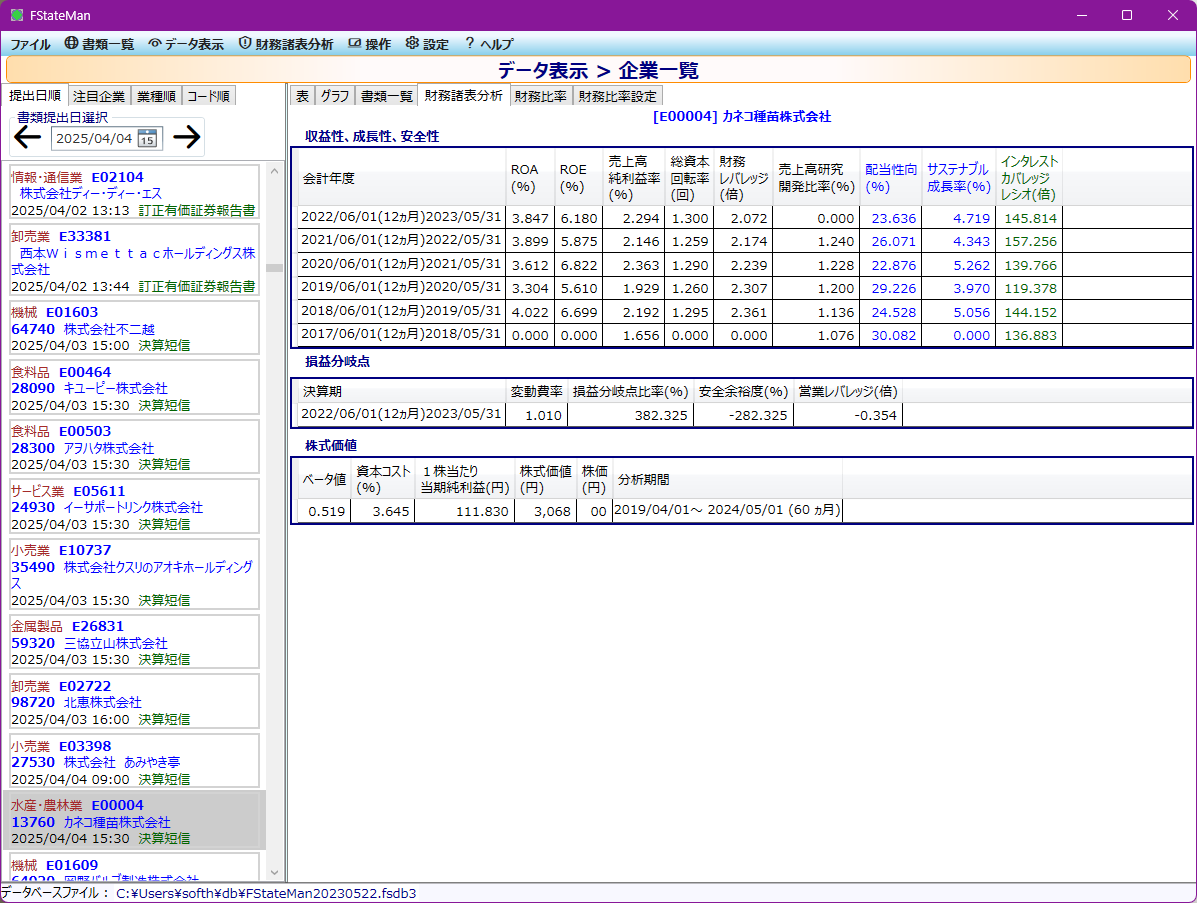Select the グラフ tab

(335, 96)
